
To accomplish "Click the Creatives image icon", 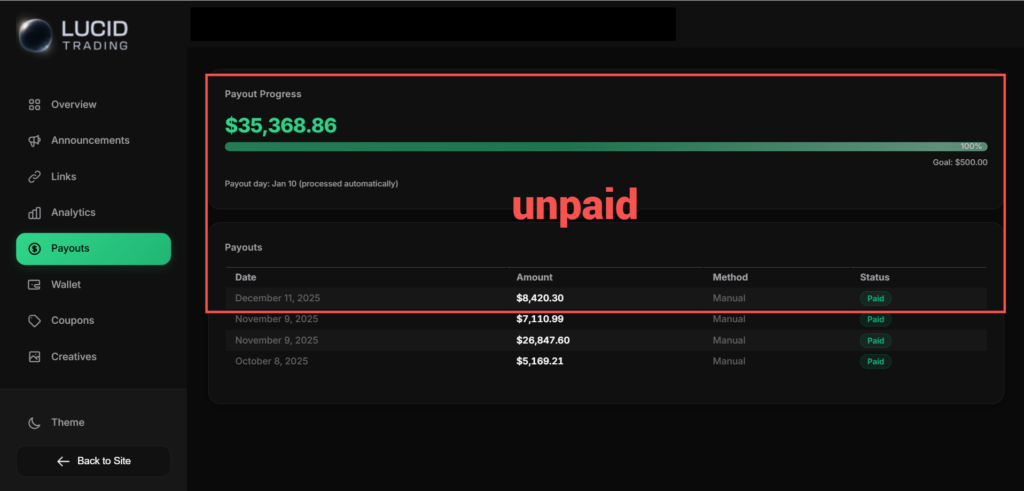I will click(x=34, y=357).
